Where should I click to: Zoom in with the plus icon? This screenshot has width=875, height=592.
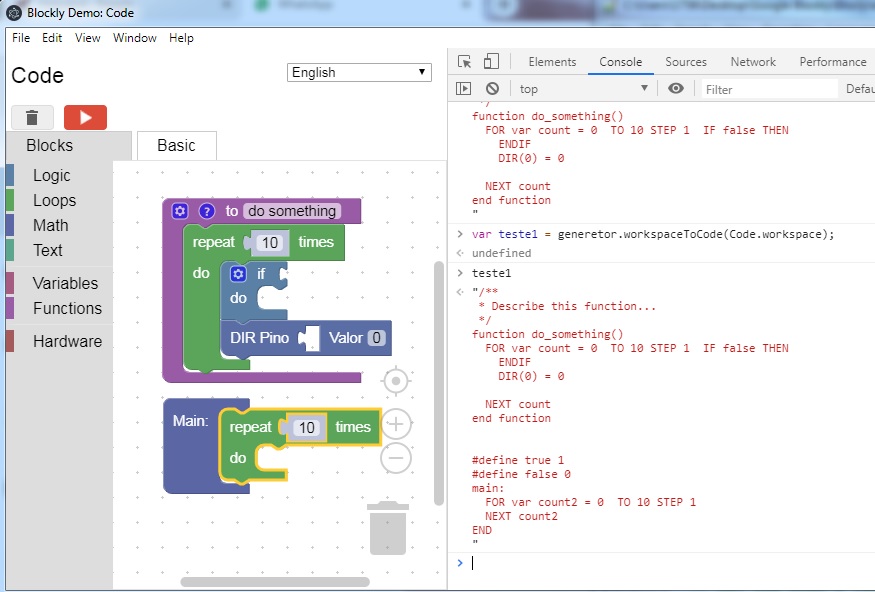pos(397,424)
